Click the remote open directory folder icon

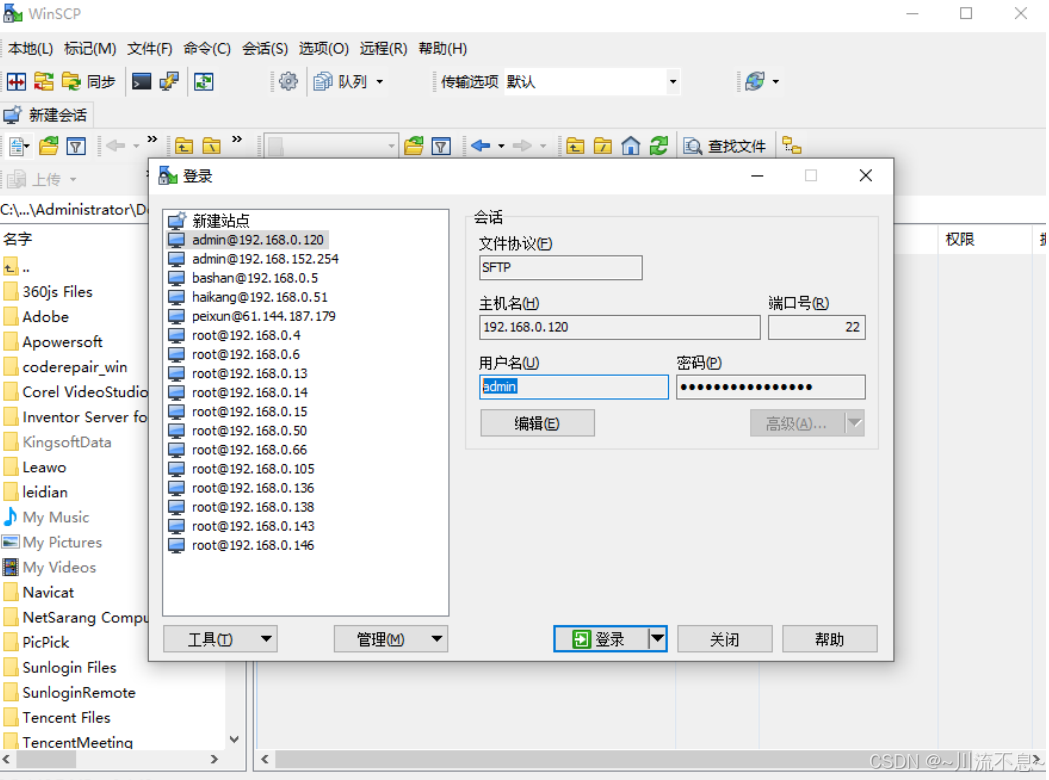pyautogui.click(x=414, y=146)
